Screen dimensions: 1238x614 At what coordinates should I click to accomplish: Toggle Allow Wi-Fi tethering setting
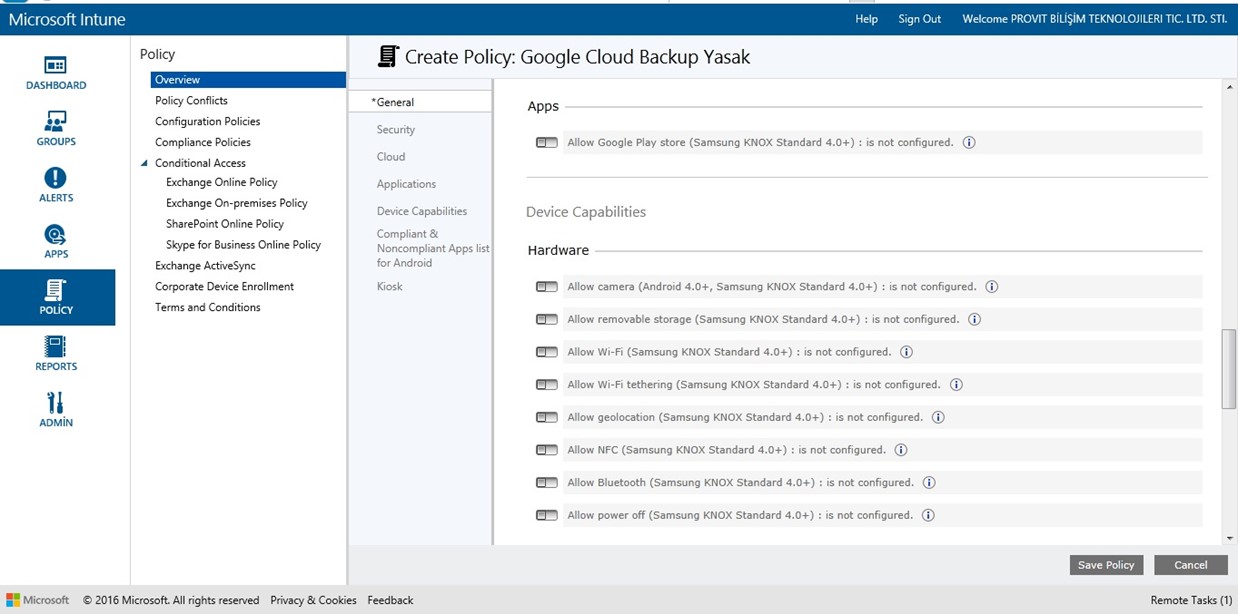(x=546, y=385)
